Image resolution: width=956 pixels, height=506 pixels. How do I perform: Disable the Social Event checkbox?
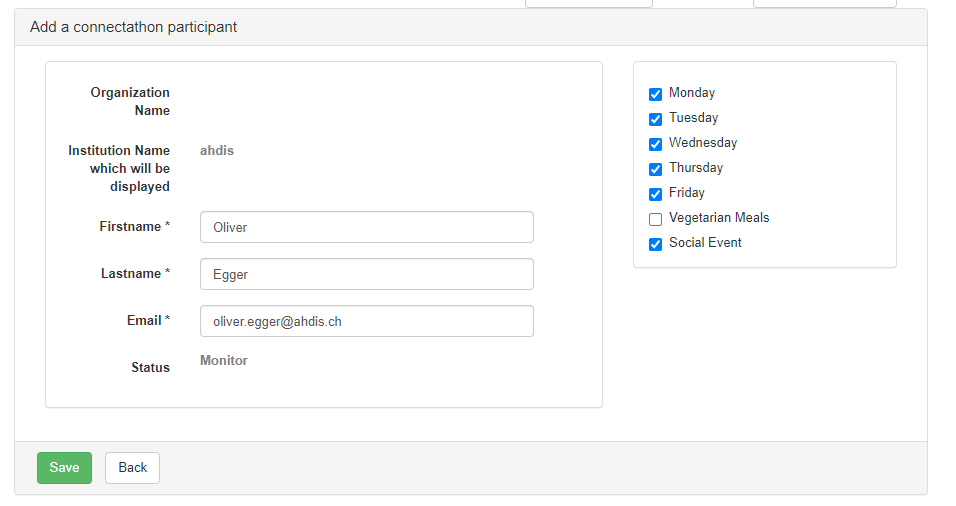655,244
